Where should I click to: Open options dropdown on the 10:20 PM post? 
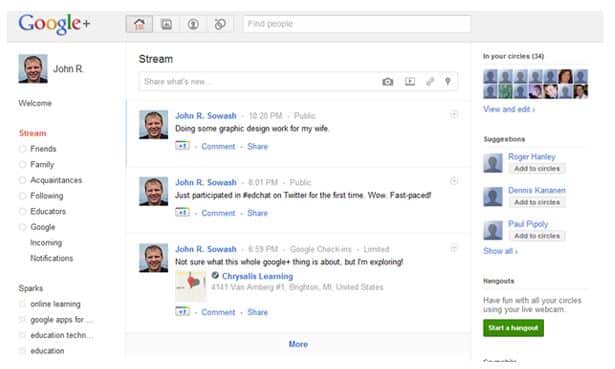pos(454,115)
